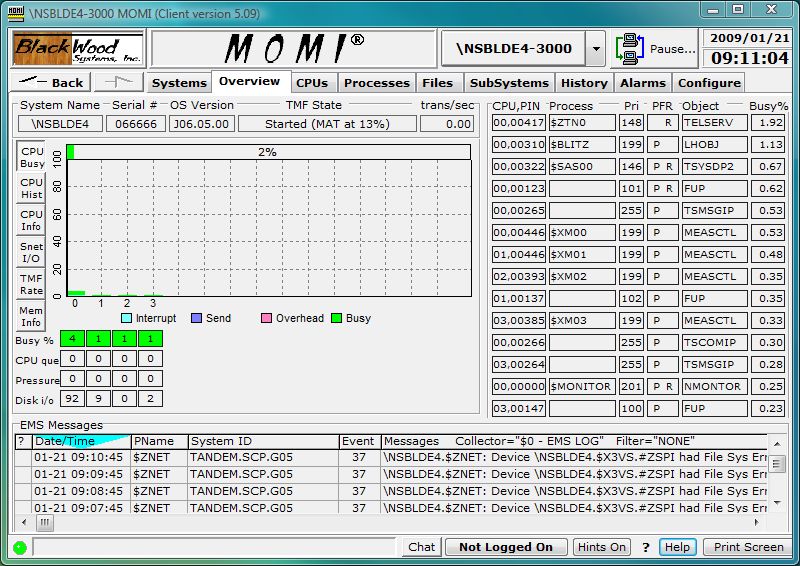Image resolution: width=800 pixels, height=566 pixels.
Task: Sort by the Date/Time column header
Action: pyautogui.click(x=82, y=441)
